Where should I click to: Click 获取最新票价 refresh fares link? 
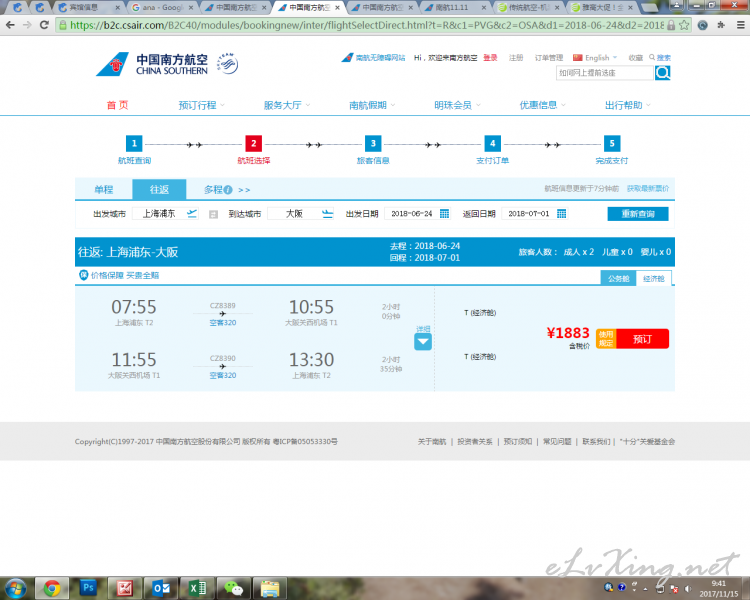pos(648,189)
